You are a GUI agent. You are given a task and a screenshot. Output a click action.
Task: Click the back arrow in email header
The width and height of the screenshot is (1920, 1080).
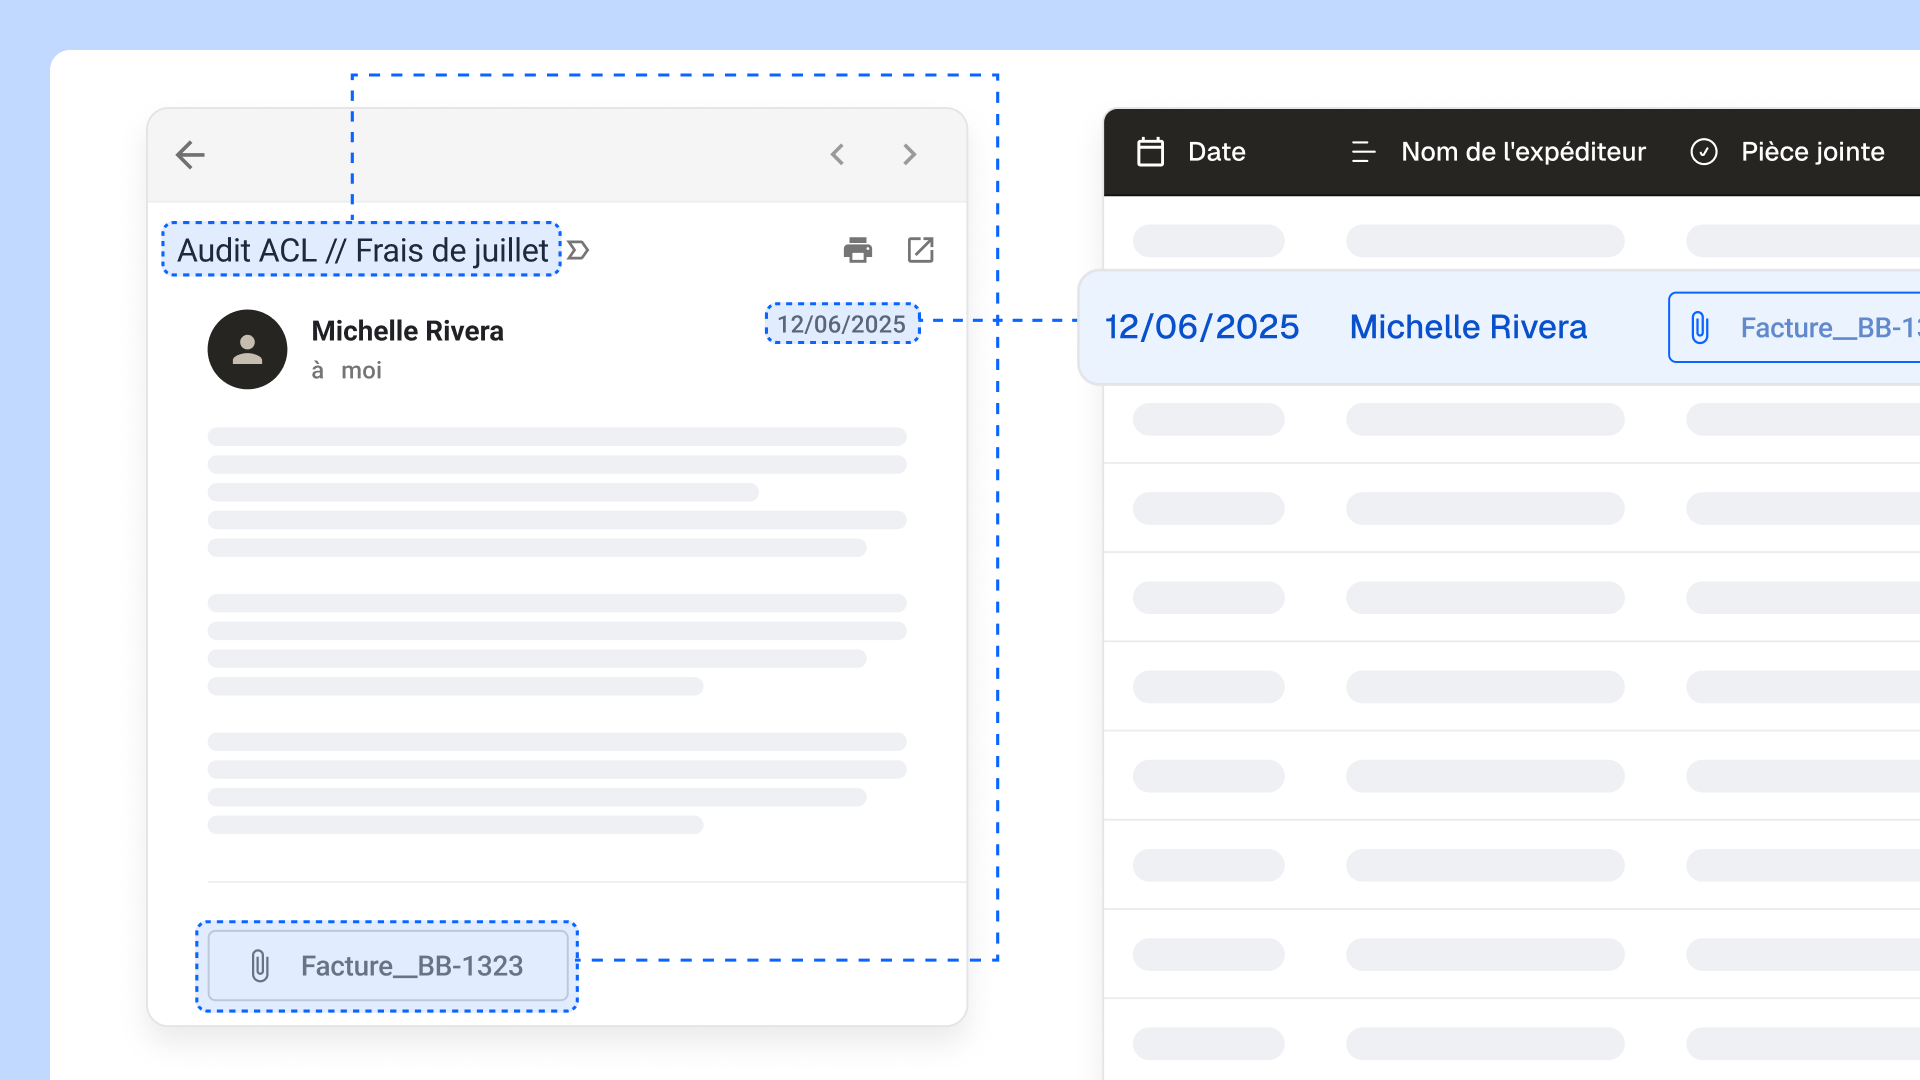190,155
